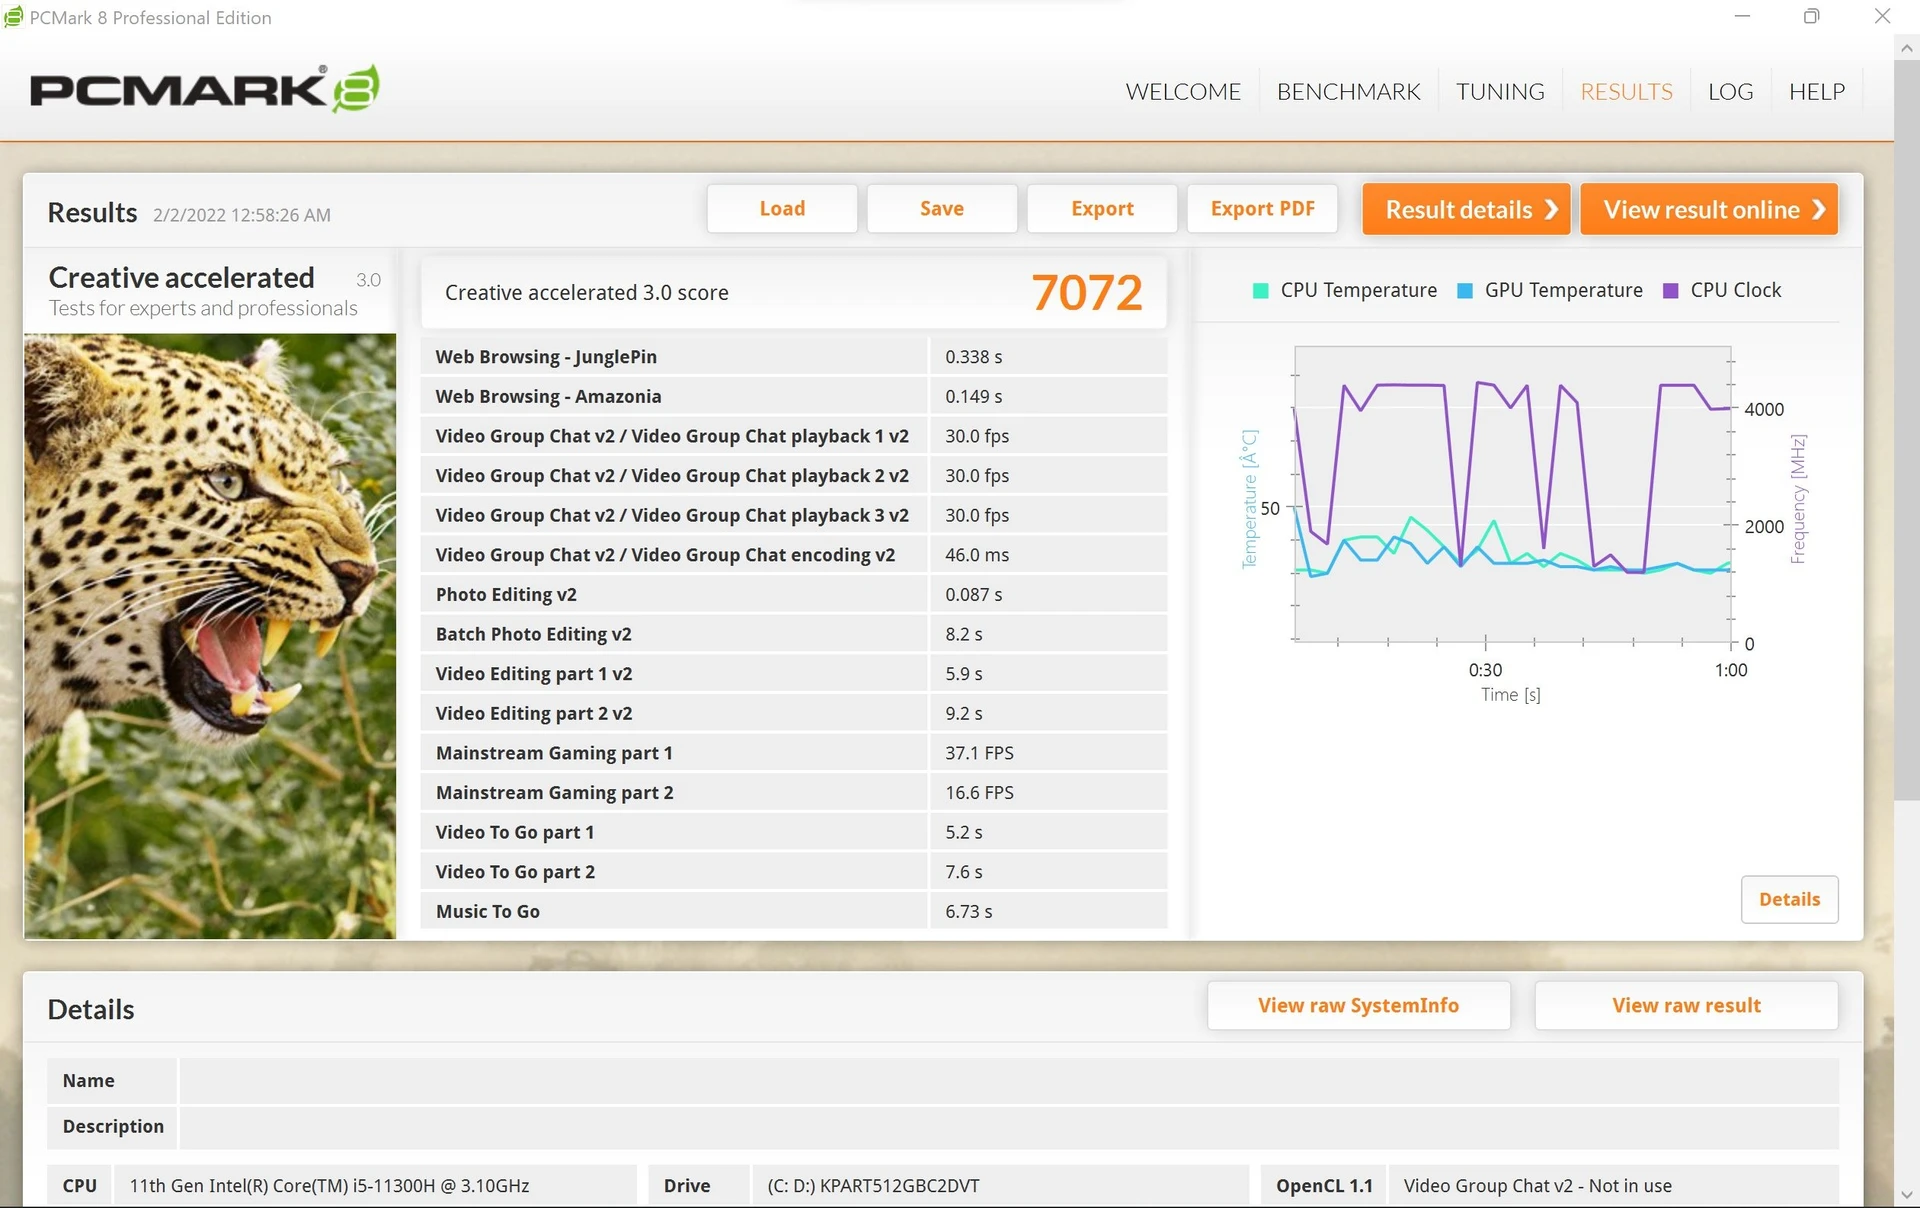Click the Photo Editing v2 row
Screen dimensions: 1920x1208
pos(794,594)
